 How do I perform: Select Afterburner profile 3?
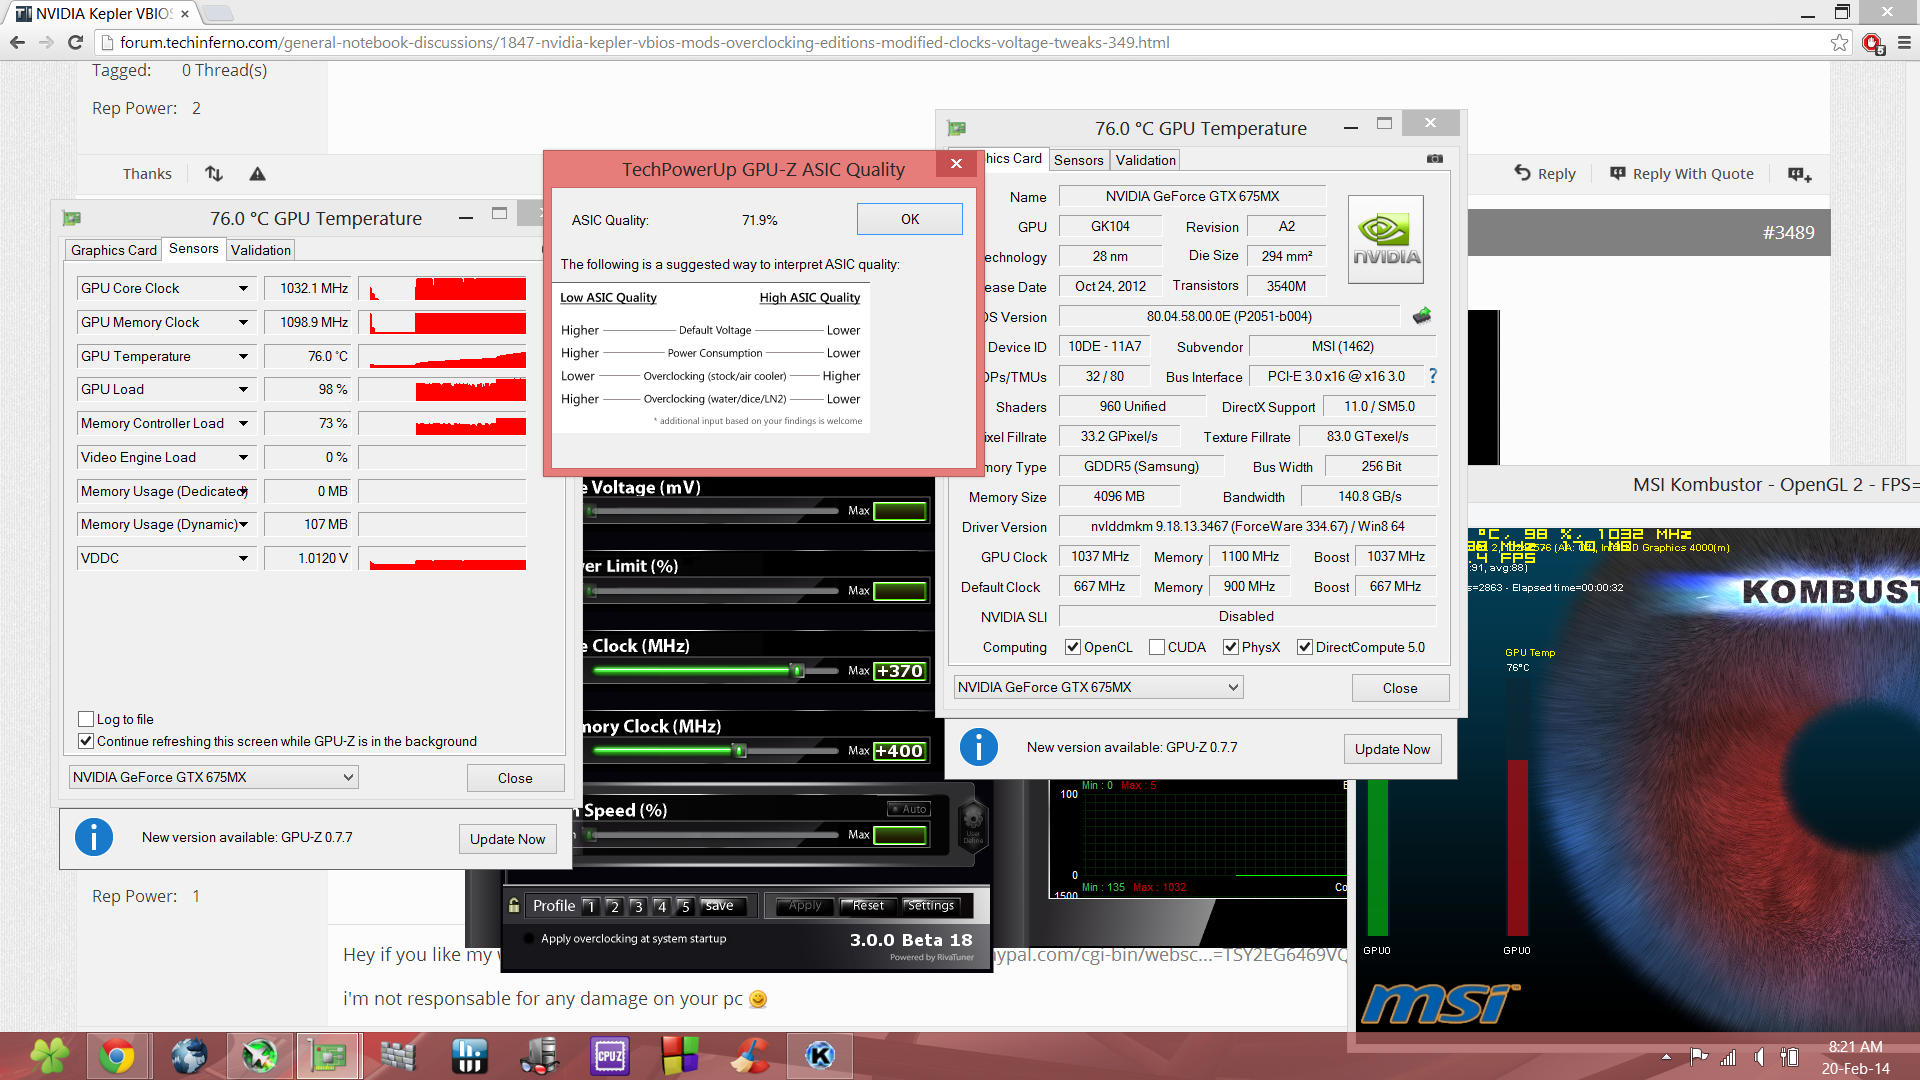[x=638, y=906]
